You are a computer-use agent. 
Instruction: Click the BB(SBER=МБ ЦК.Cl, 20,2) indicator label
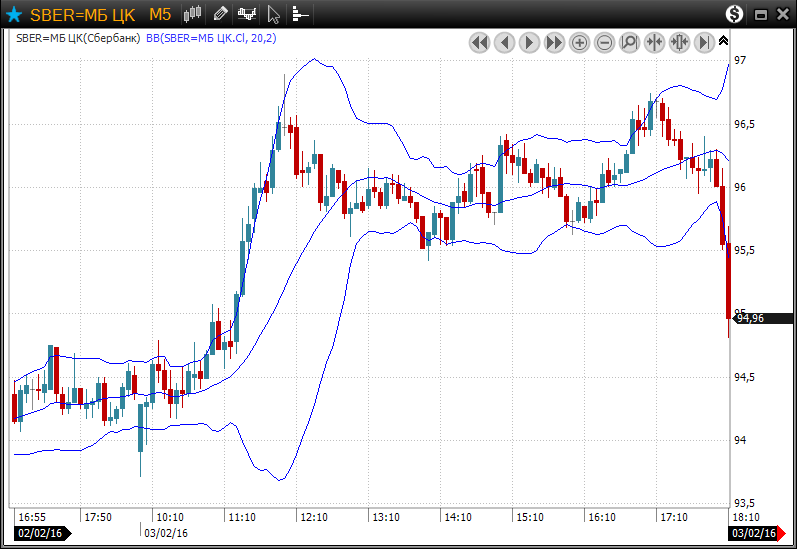pyautogui.click(x=212, y=38)
